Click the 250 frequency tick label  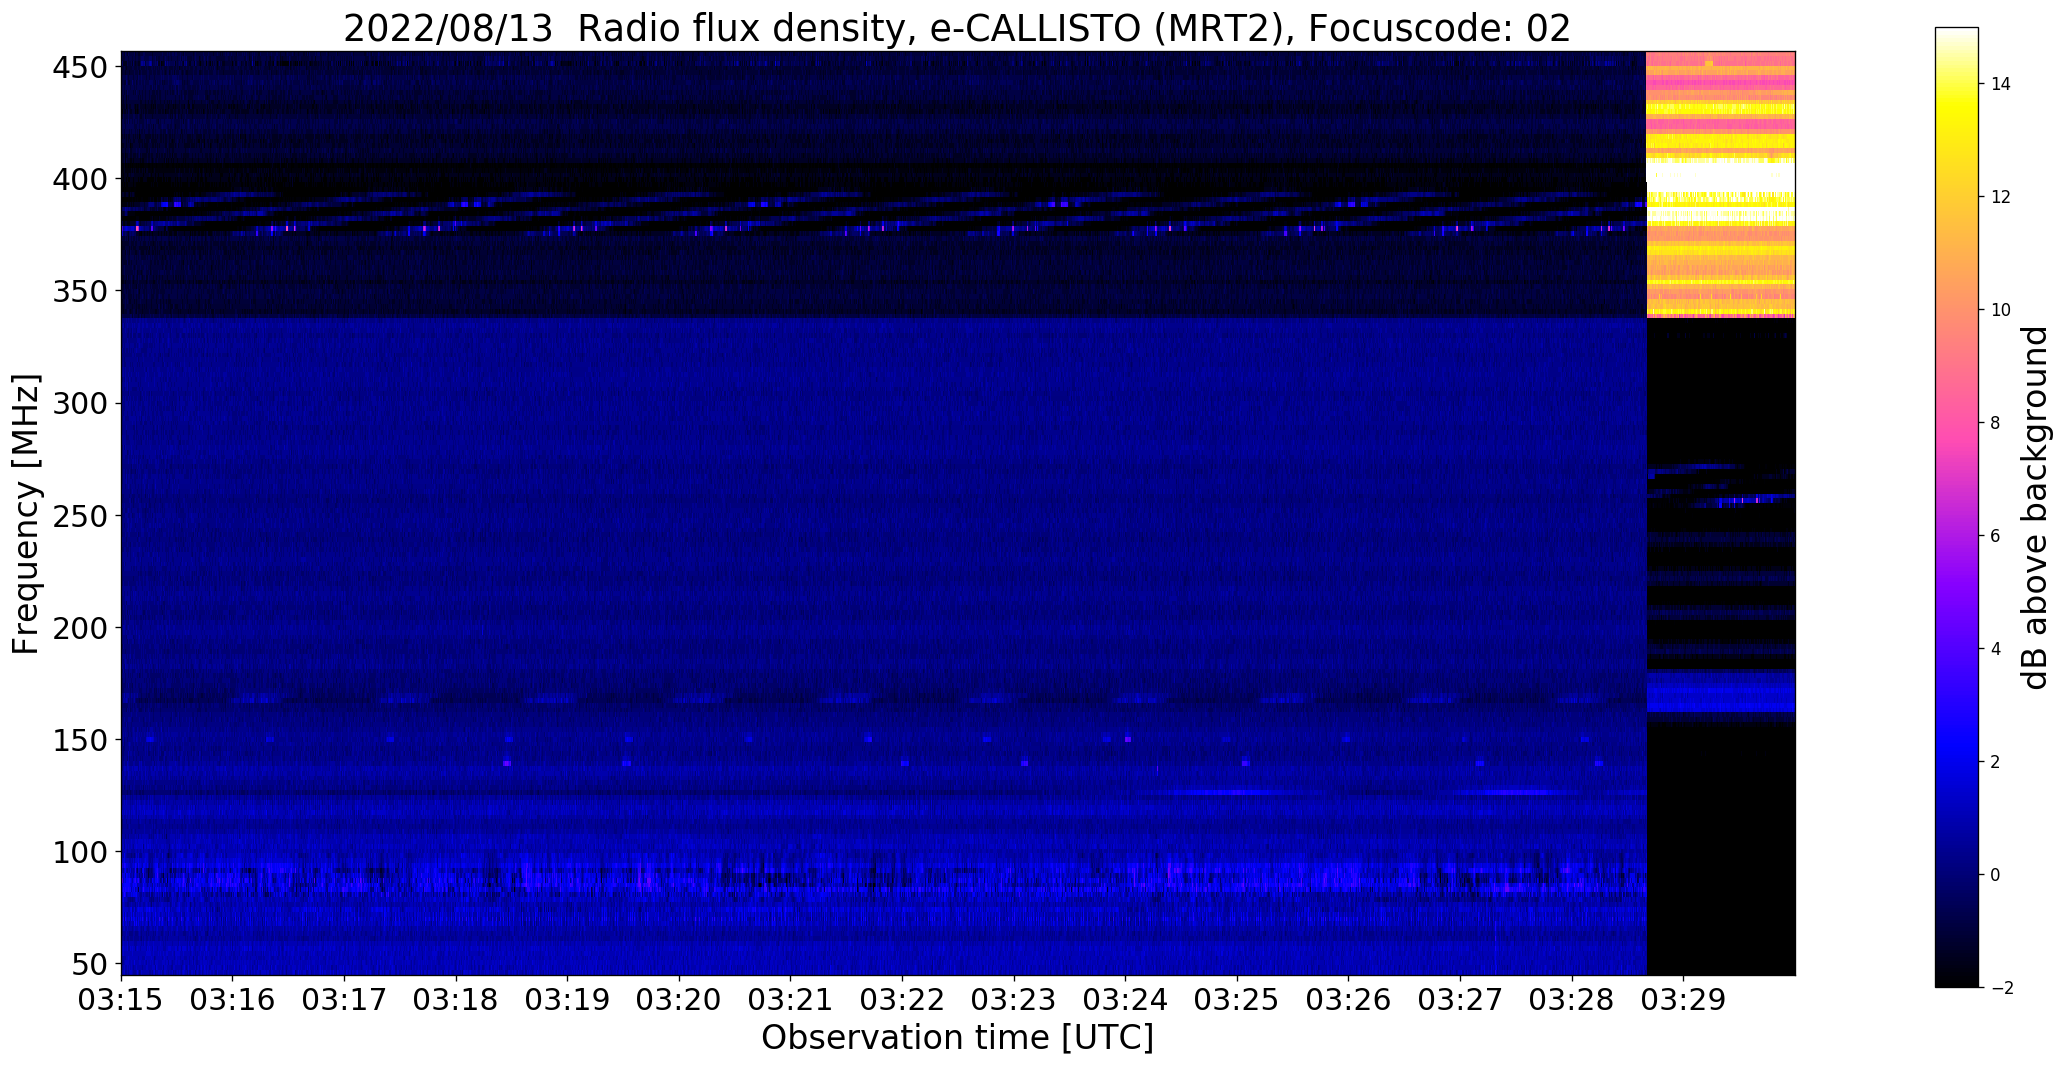coord(80,516)
